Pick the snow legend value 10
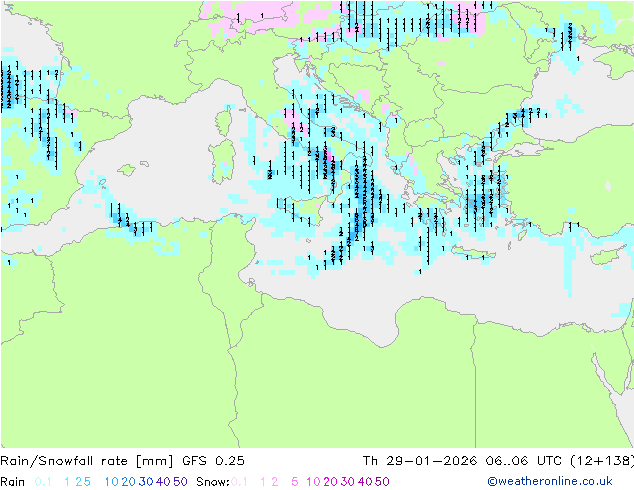The height and width of the screenshot is (490, 634). [313, 482]
